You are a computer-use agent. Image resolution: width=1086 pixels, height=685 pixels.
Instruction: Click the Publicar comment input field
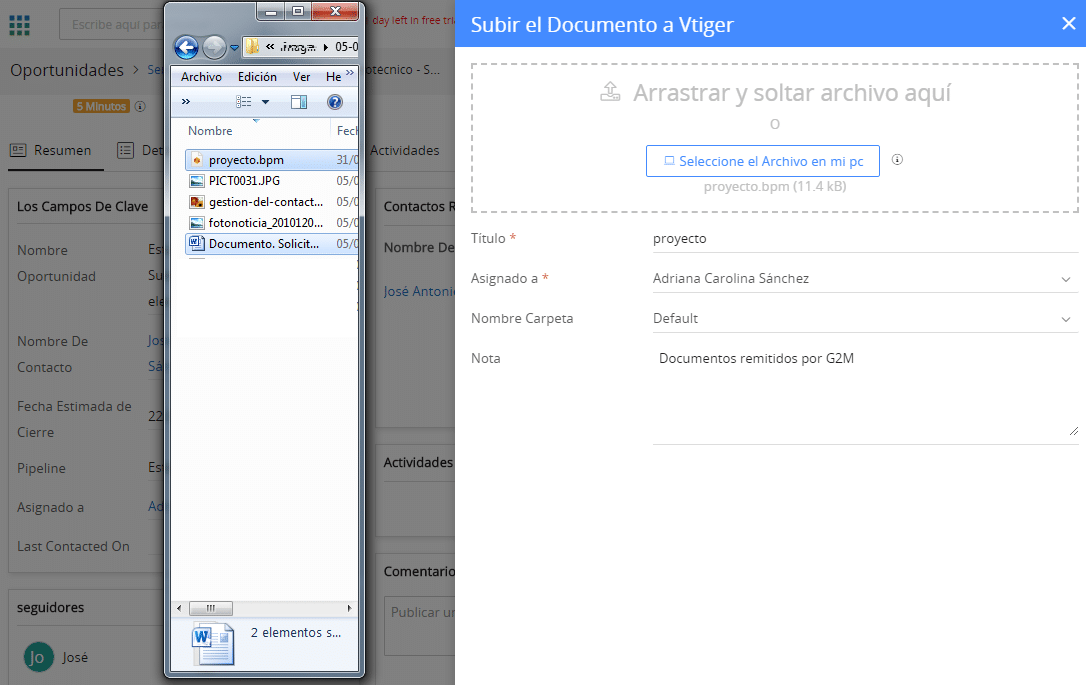click(x=420, y=626)
